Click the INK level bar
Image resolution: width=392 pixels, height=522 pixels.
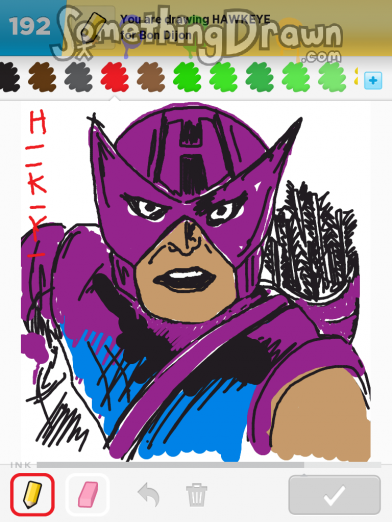tap(209, 465)
